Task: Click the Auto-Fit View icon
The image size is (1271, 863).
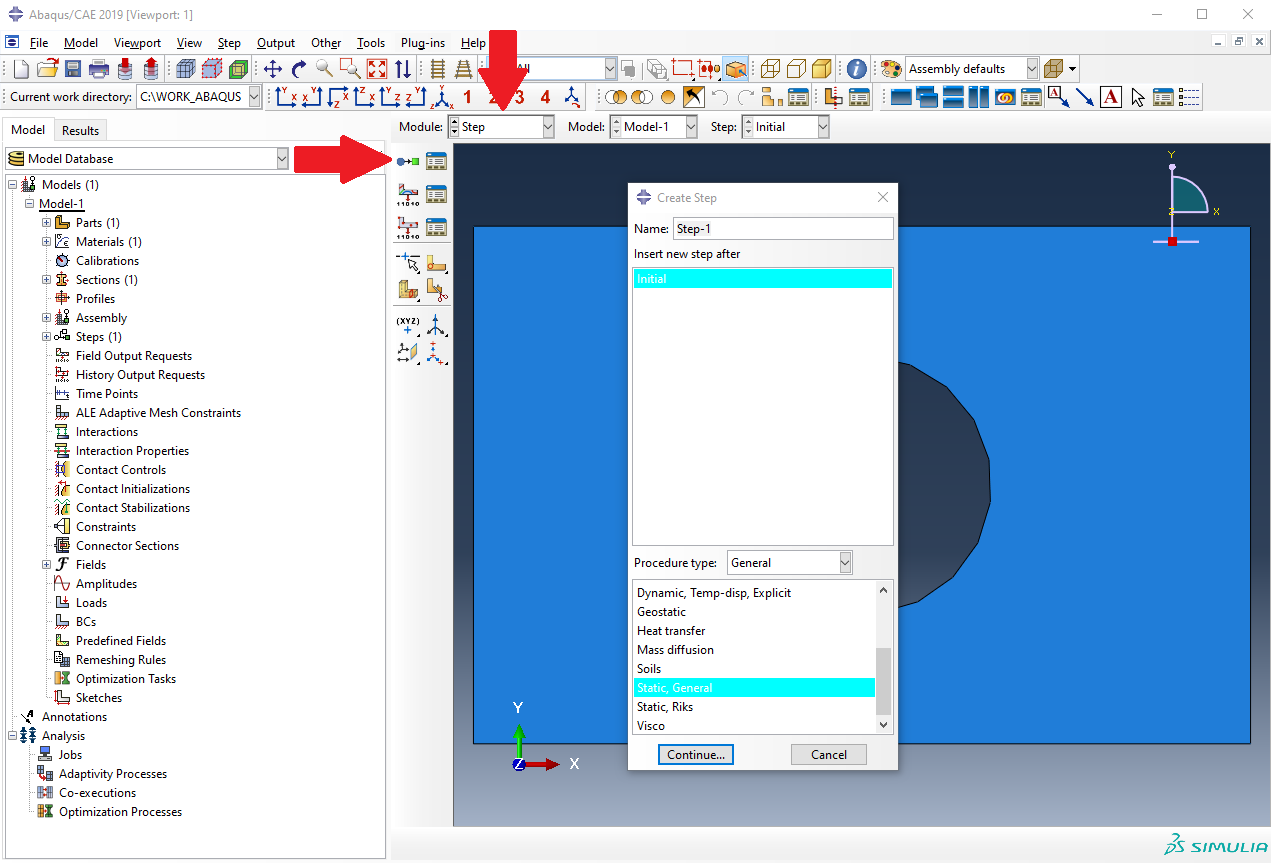Action: 377,69
